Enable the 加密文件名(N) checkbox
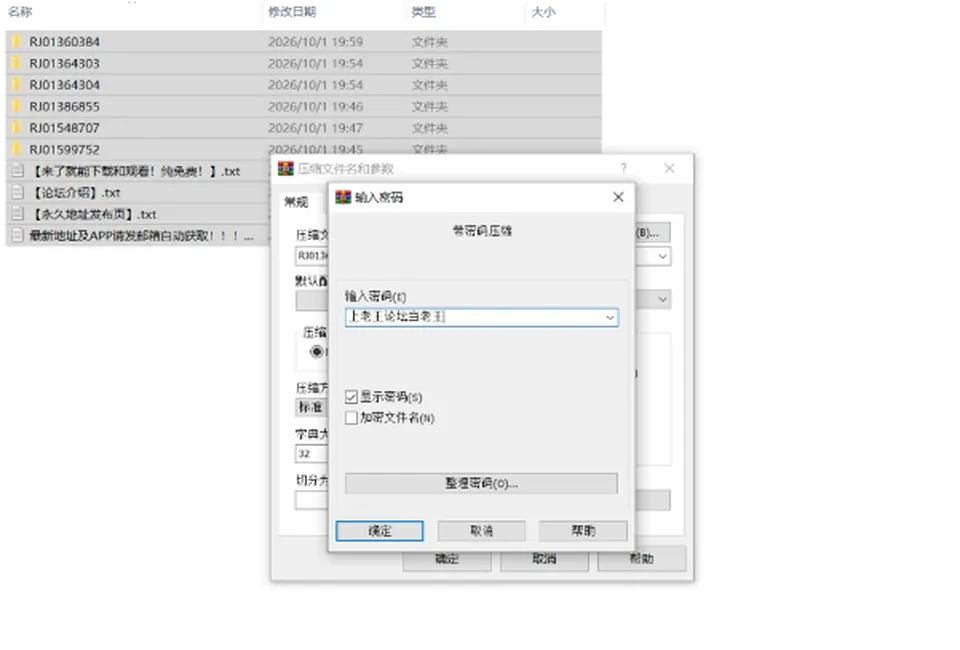The width and height of the screenshot is (960, 650). (351, 418)
